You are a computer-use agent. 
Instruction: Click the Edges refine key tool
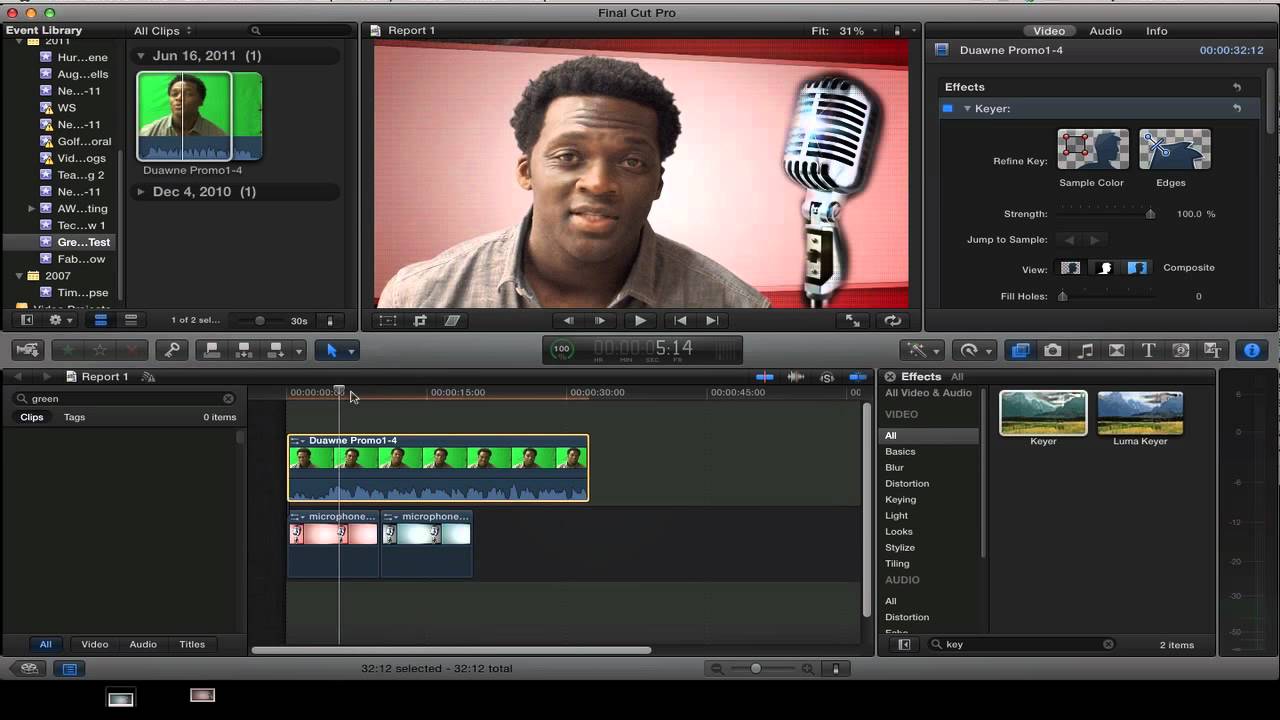click(1175, 150)
